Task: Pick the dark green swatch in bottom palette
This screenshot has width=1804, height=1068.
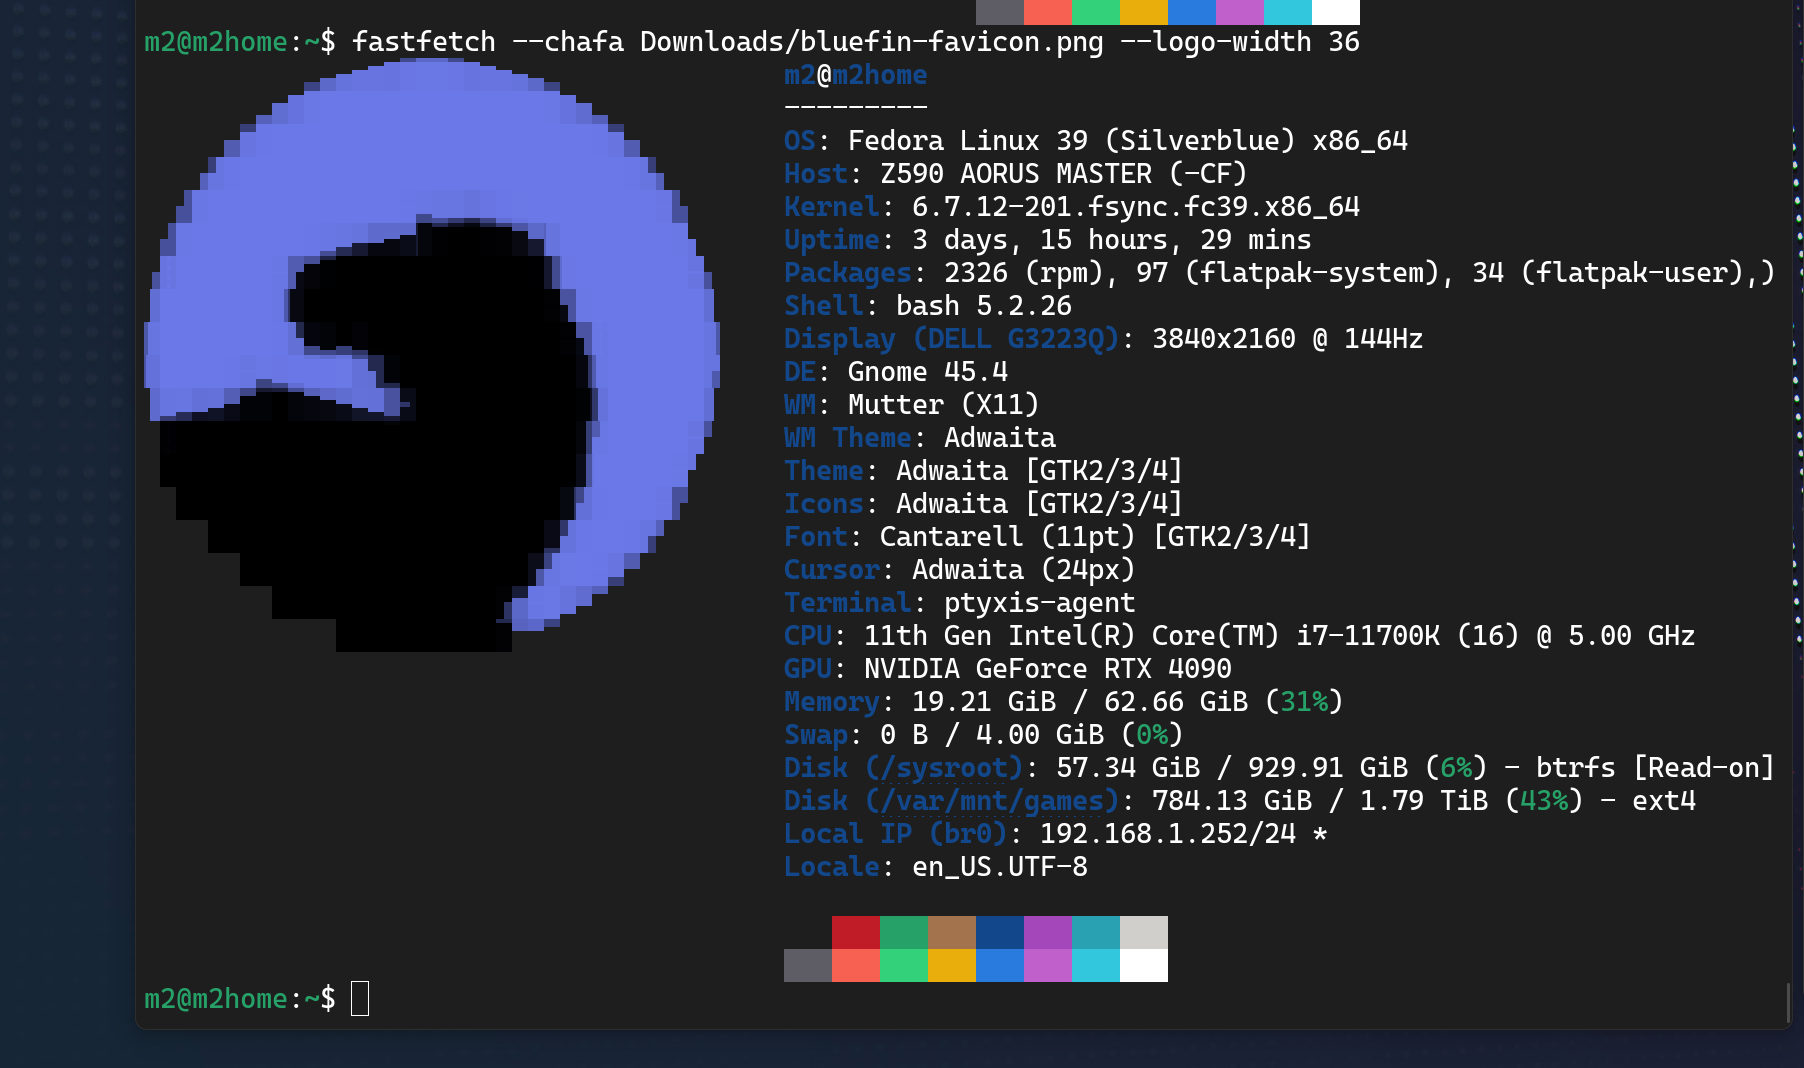Action: (904, 932)
